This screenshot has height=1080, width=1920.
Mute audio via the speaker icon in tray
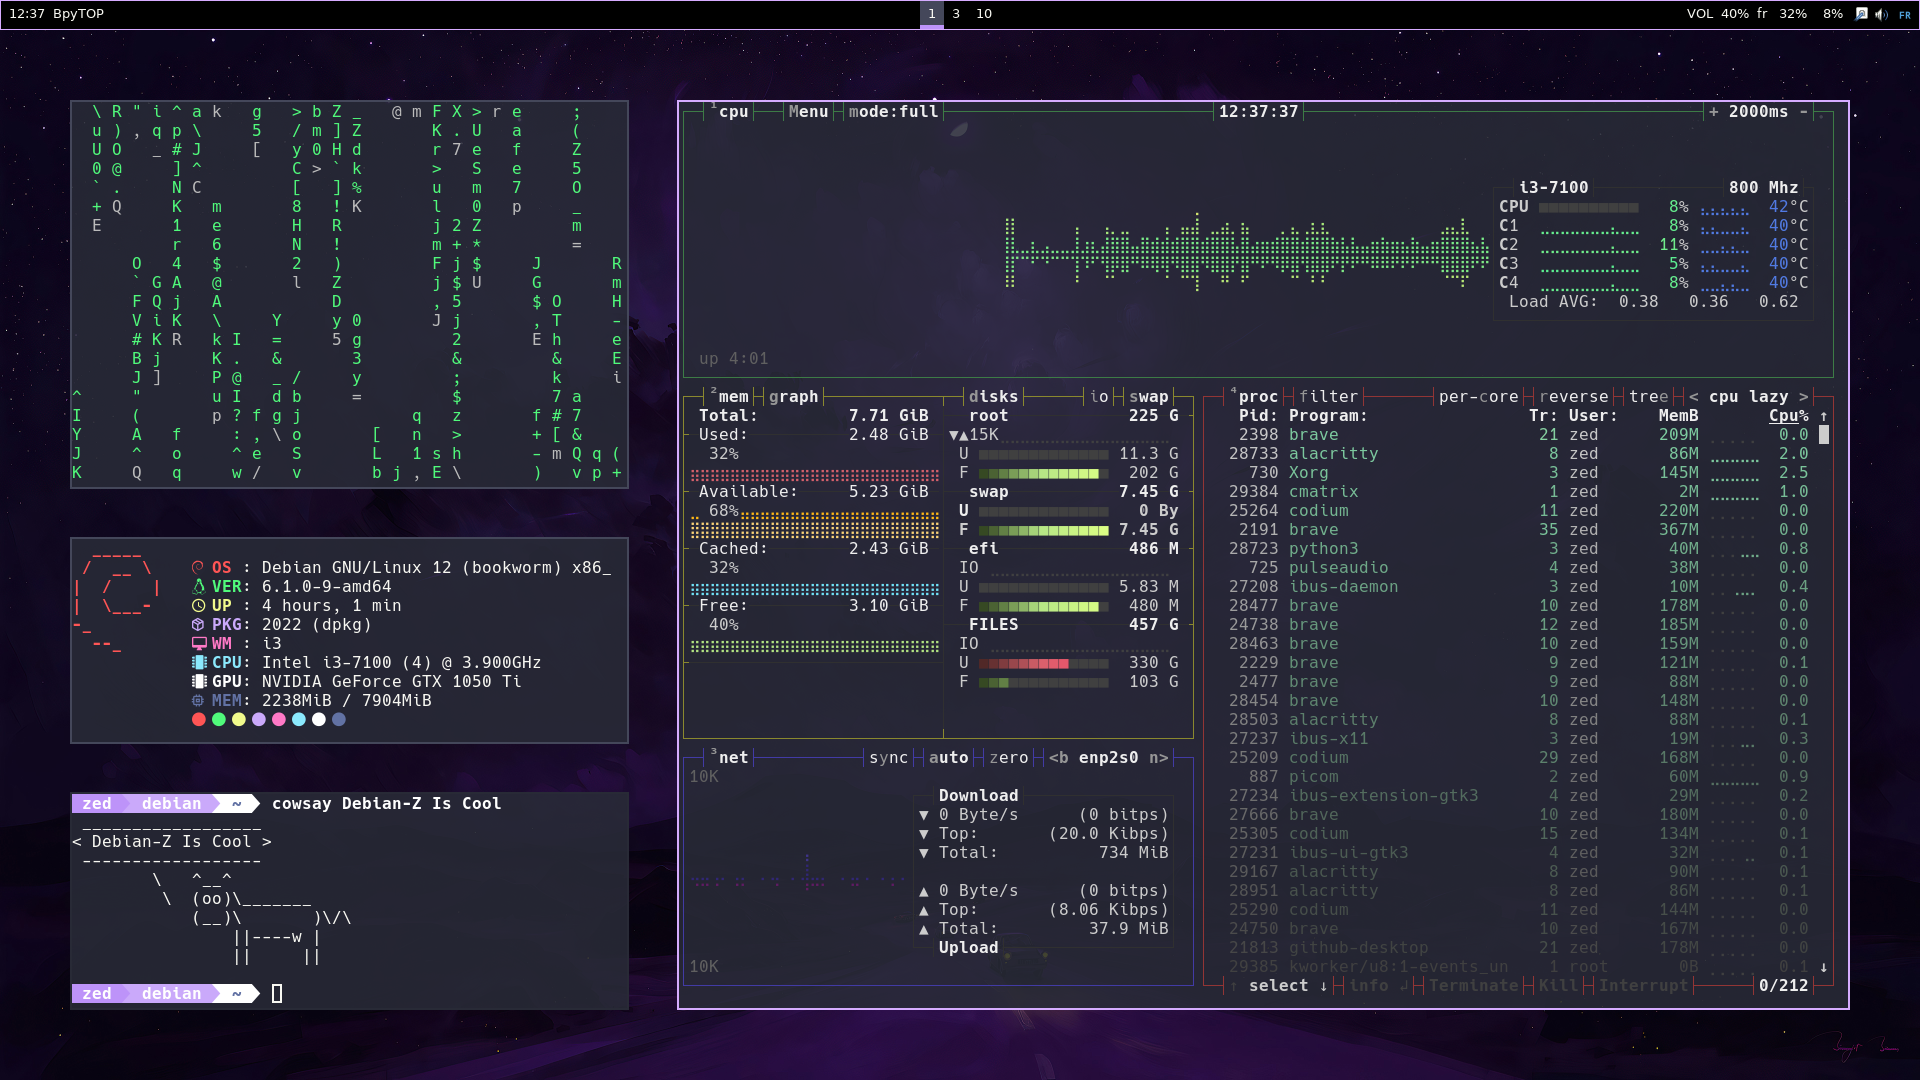pos(1880,14)
